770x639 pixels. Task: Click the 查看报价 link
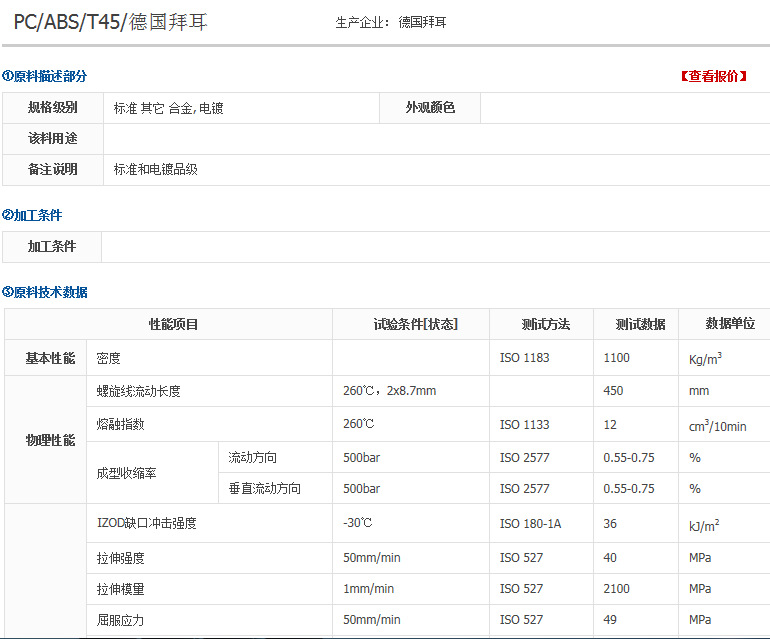[713, 76]
